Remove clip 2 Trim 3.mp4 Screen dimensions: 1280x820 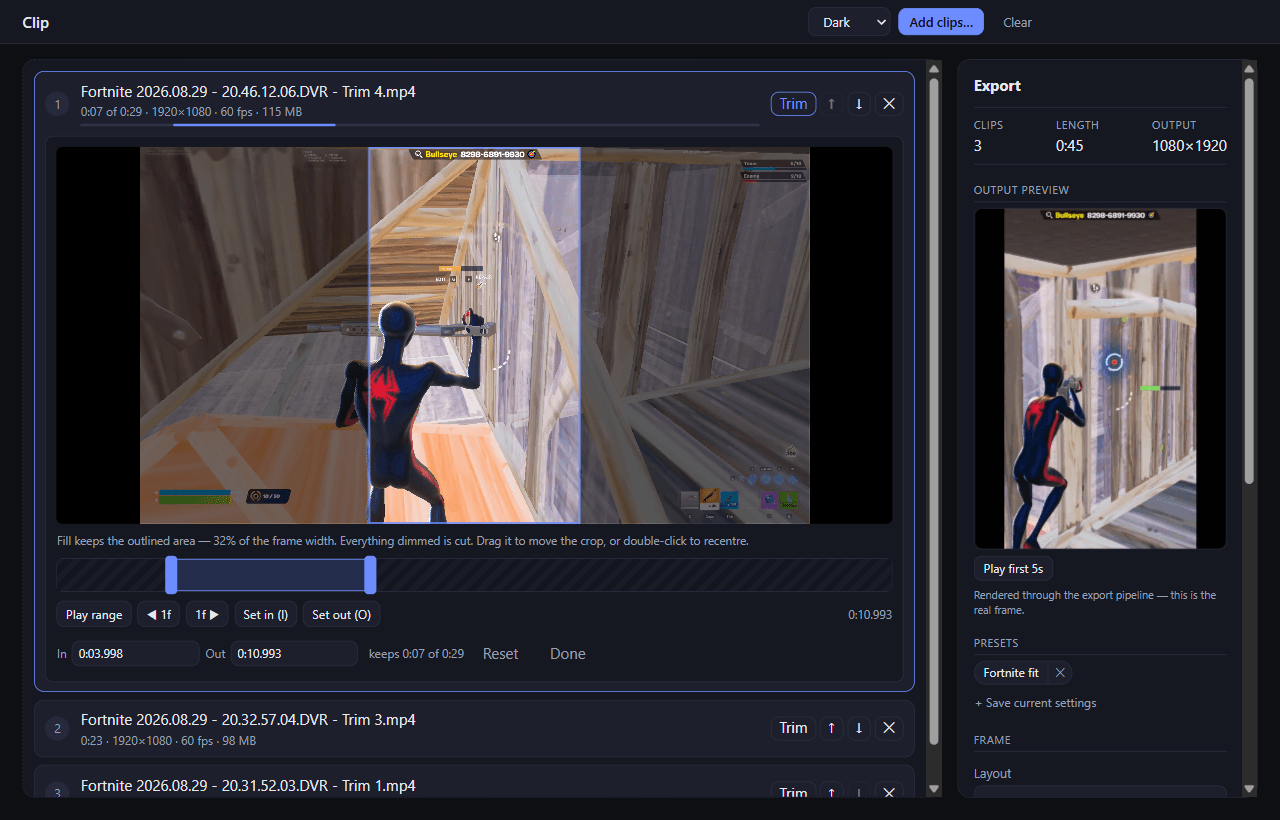889,728
